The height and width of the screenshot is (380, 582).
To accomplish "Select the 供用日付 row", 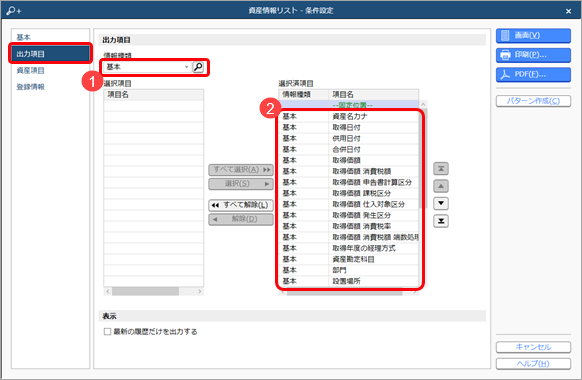I will click(x=349, y=138).
